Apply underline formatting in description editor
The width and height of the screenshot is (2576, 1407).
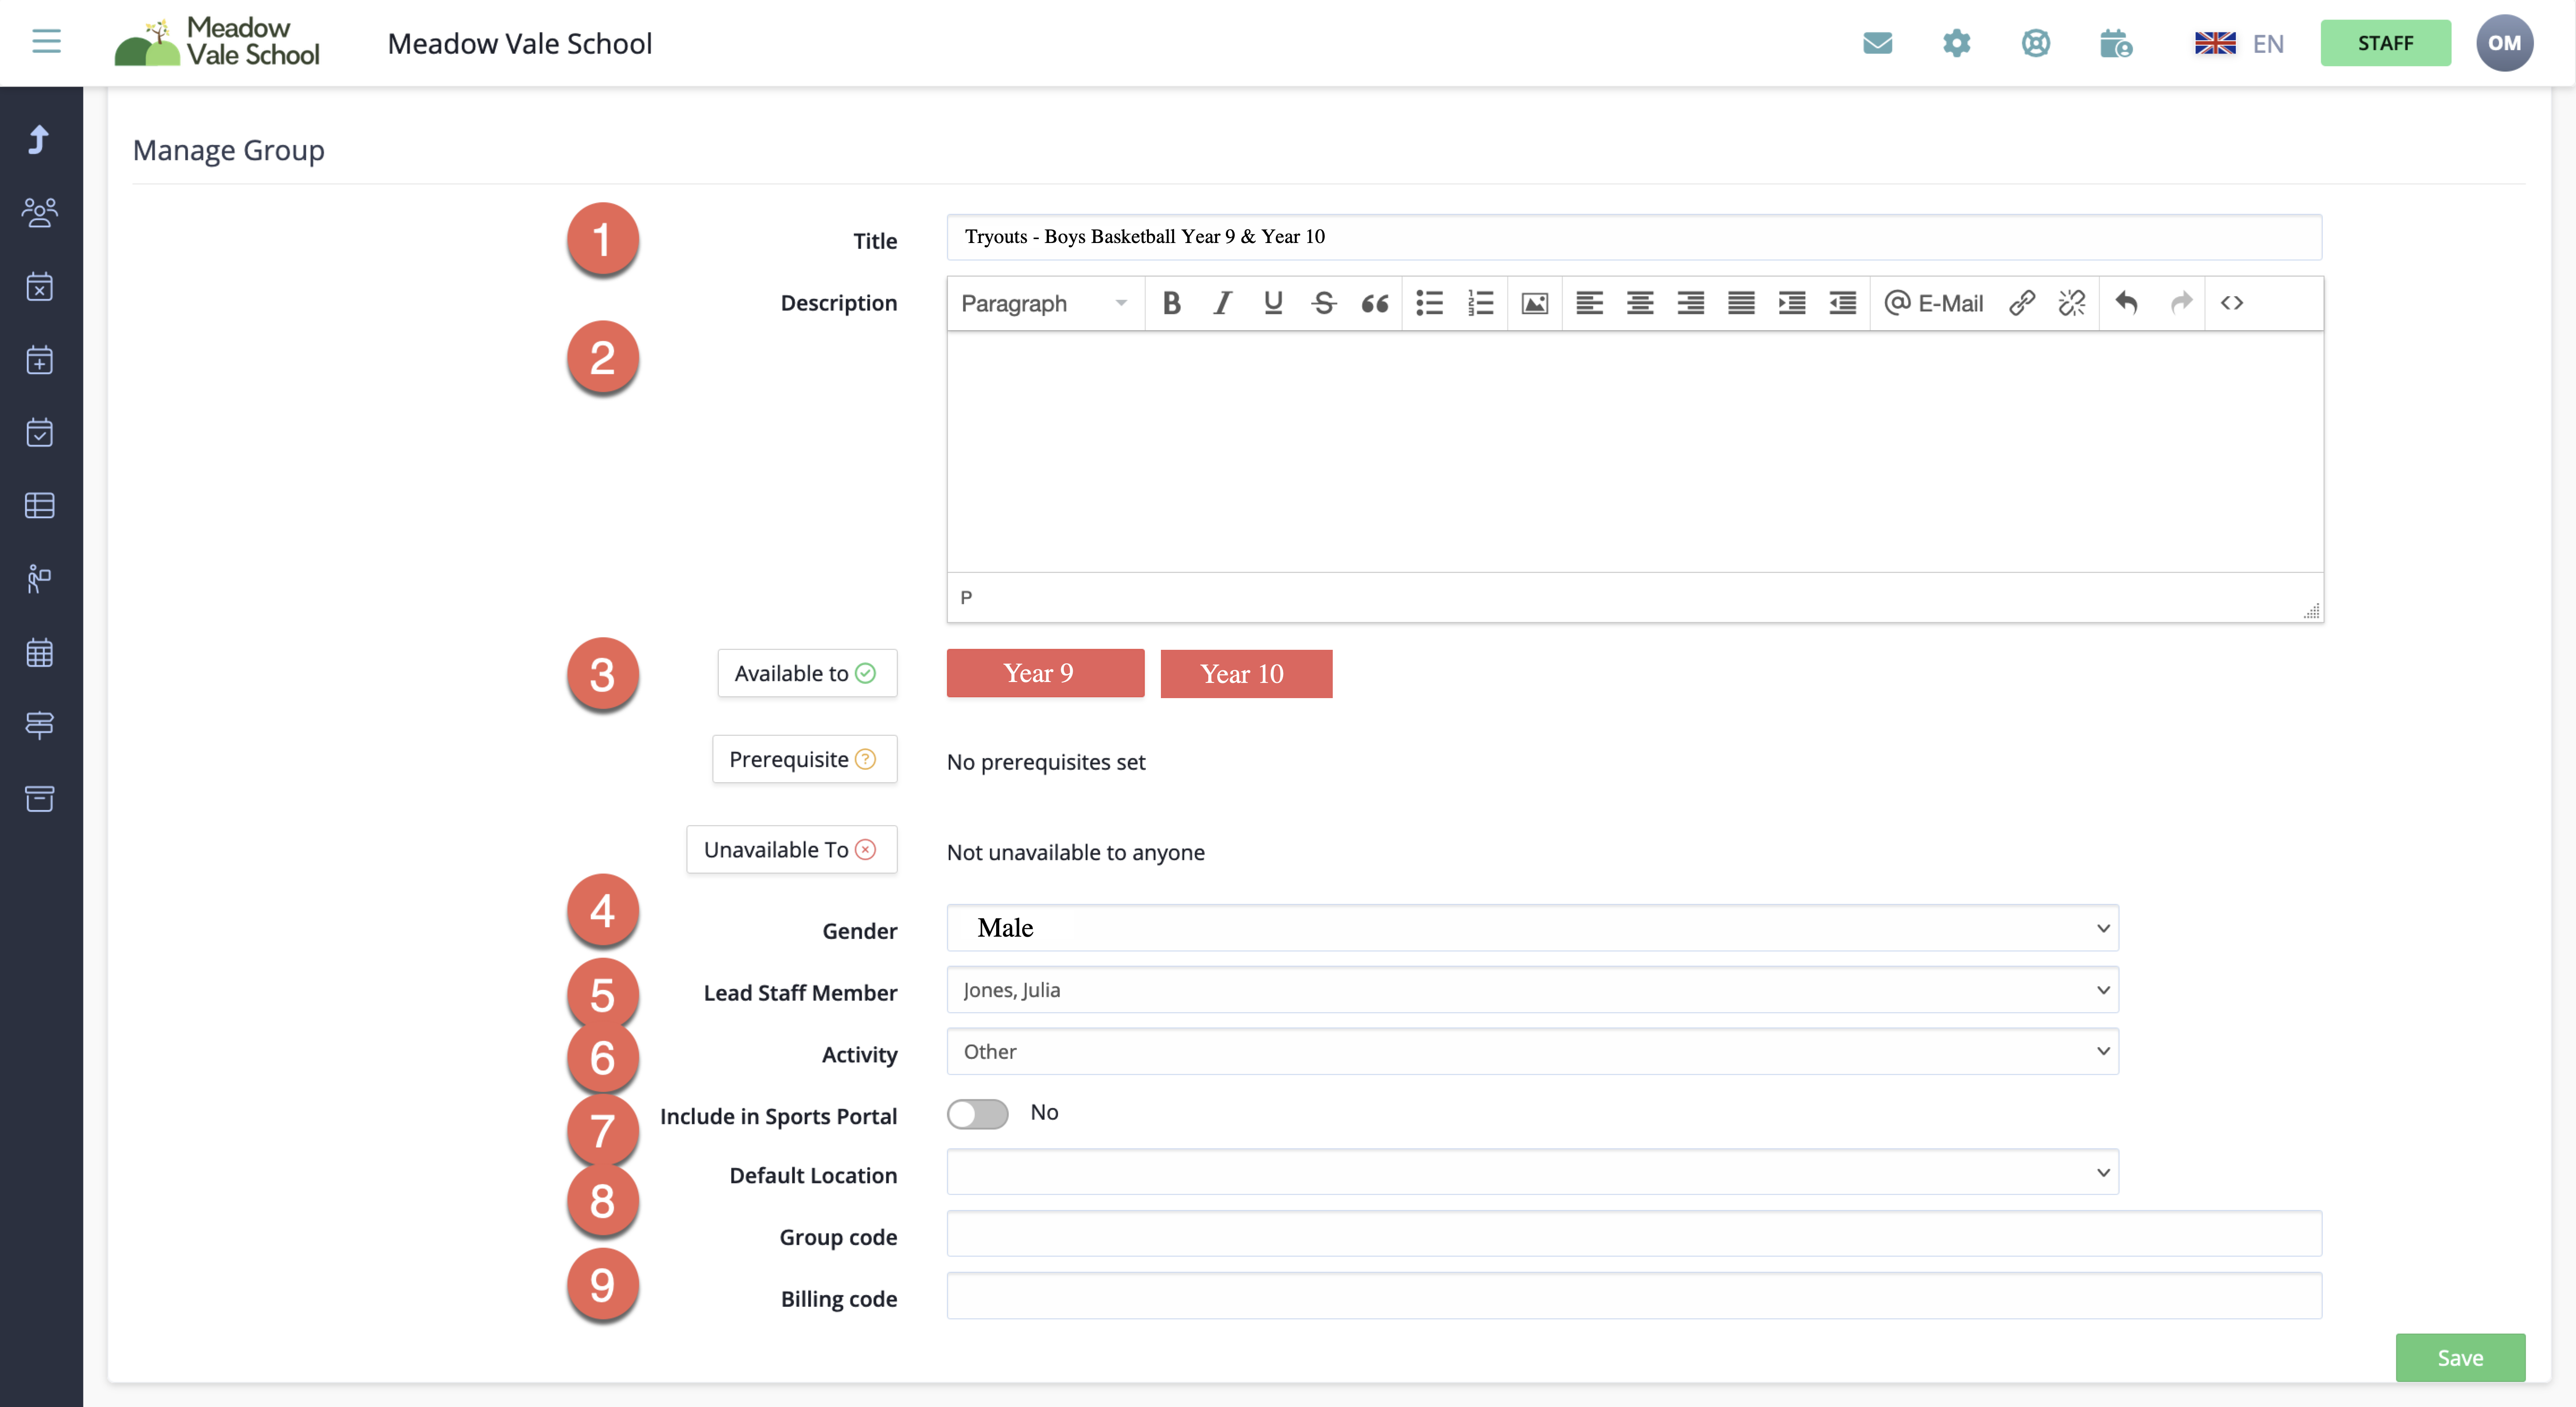1272,303
